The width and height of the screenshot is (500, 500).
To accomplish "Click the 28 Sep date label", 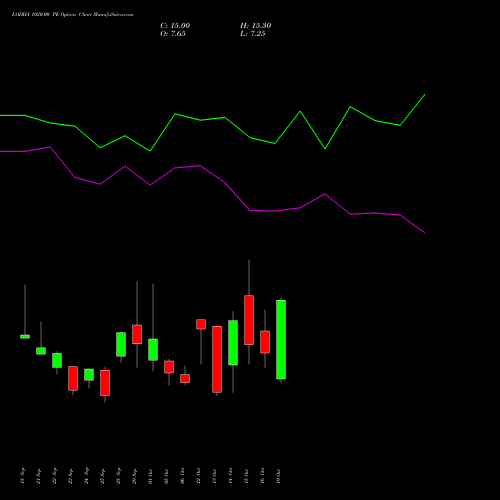I will coord(118,476).
